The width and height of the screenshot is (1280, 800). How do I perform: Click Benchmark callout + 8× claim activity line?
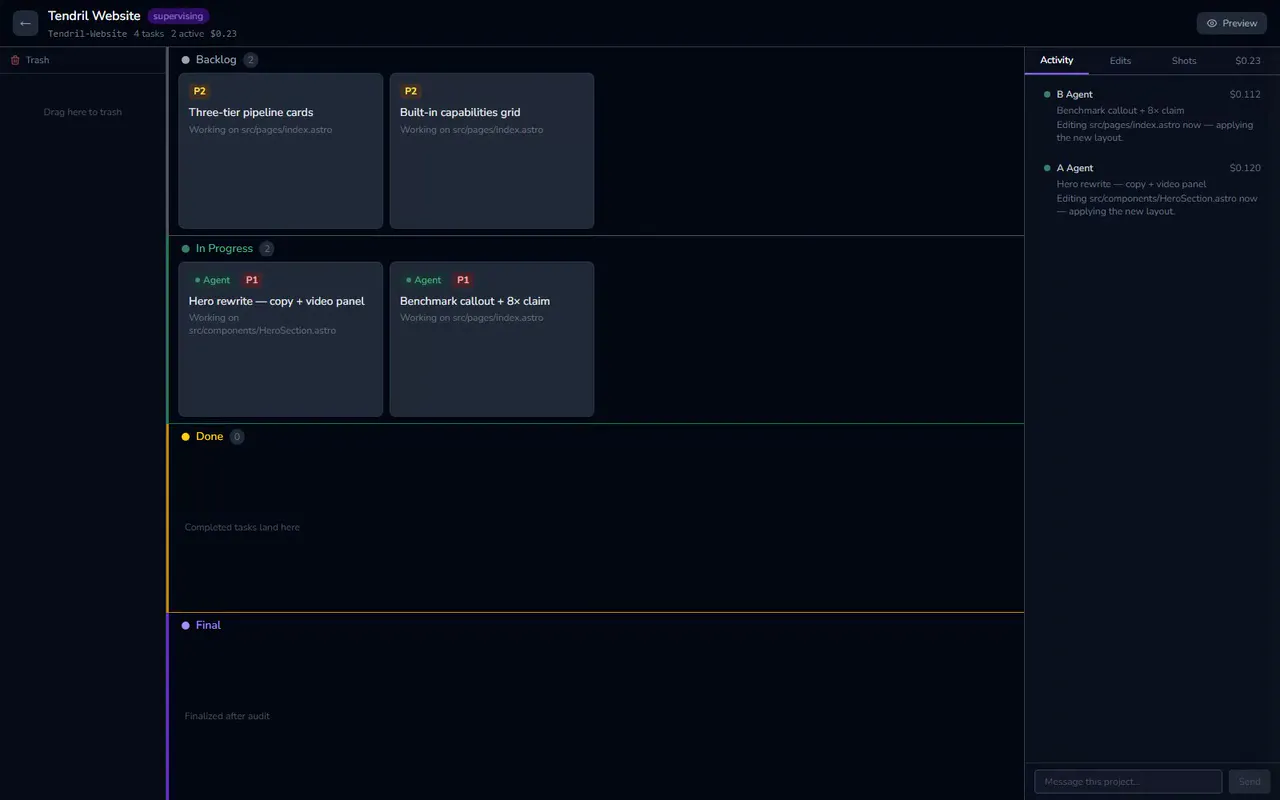tap(1120, 111)
